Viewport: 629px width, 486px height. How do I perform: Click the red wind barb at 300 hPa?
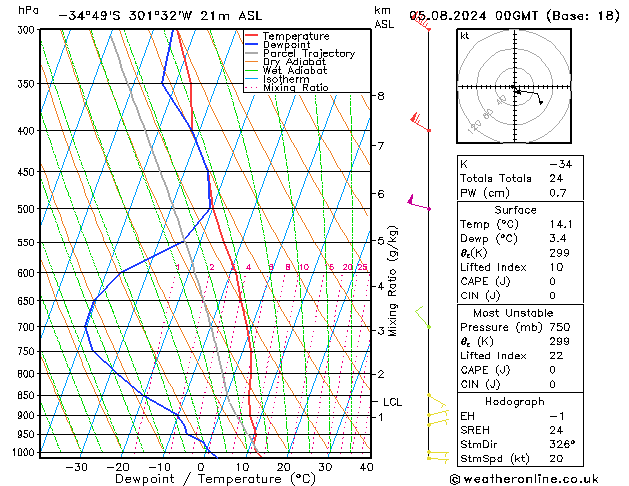[x=420, y=22]
